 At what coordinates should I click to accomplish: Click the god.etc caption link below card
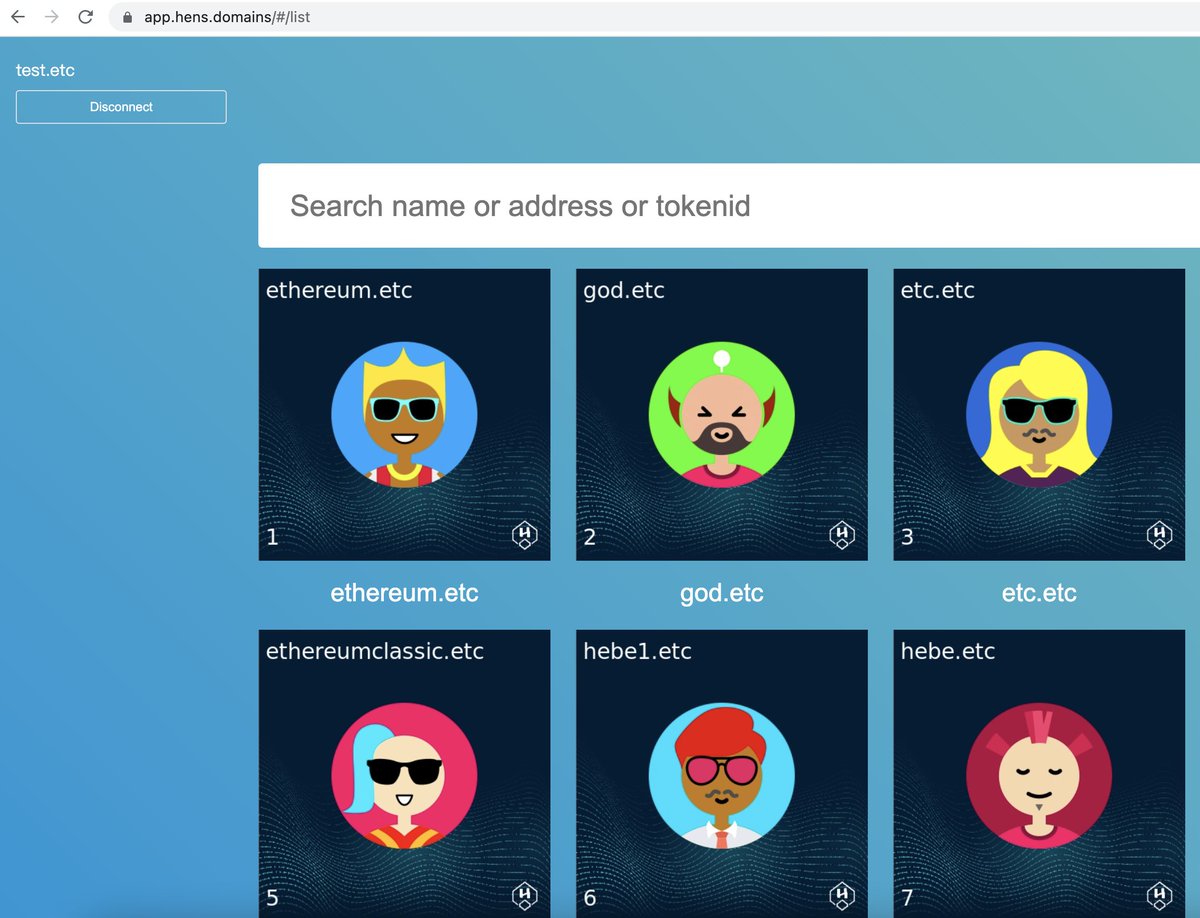click(721, 593)
